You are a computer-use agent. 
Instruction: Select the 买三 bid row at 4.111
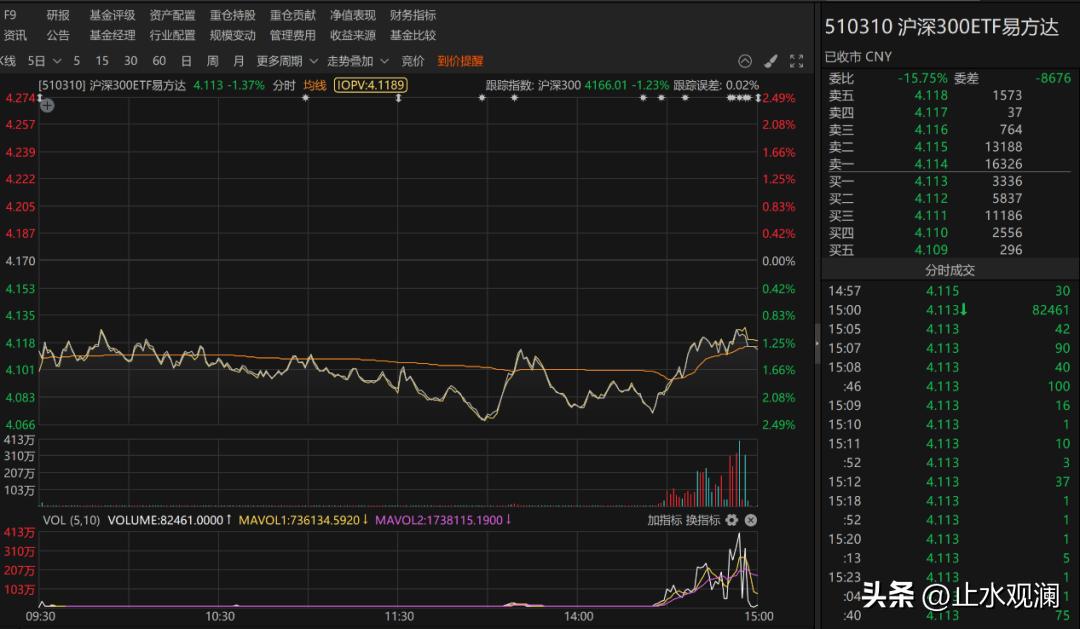(x=950, y=216)
